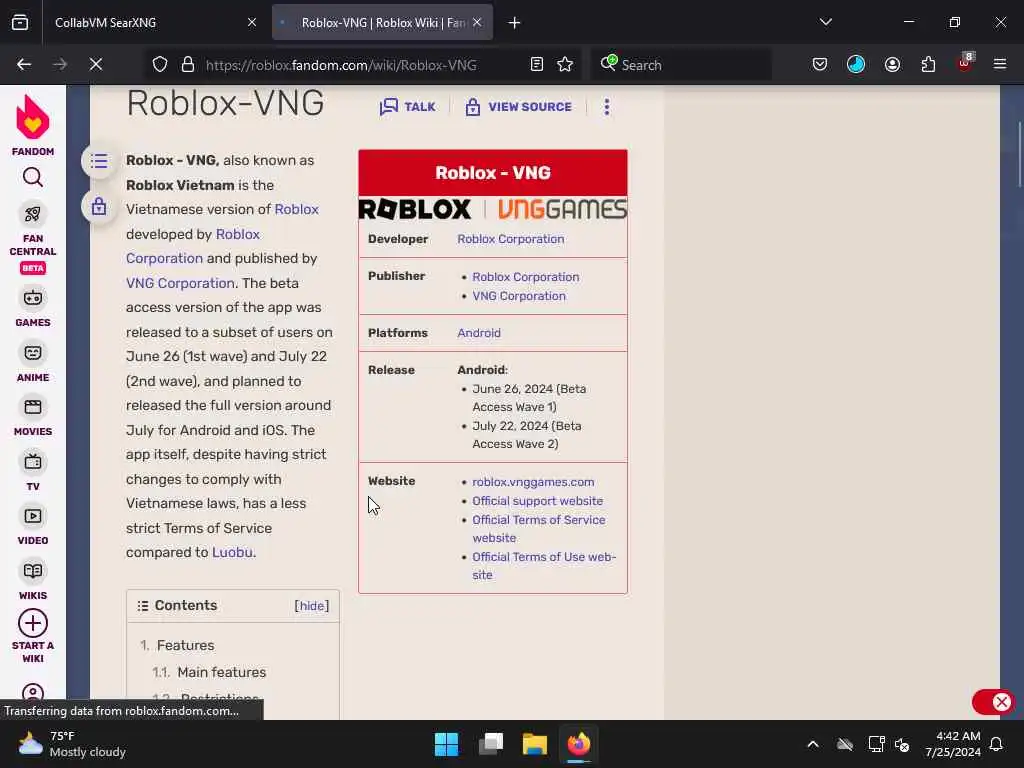The width and height of the screenshot is (1024, 768).
Task: Open Firefox account profile icon
Action: click(892, 64)
